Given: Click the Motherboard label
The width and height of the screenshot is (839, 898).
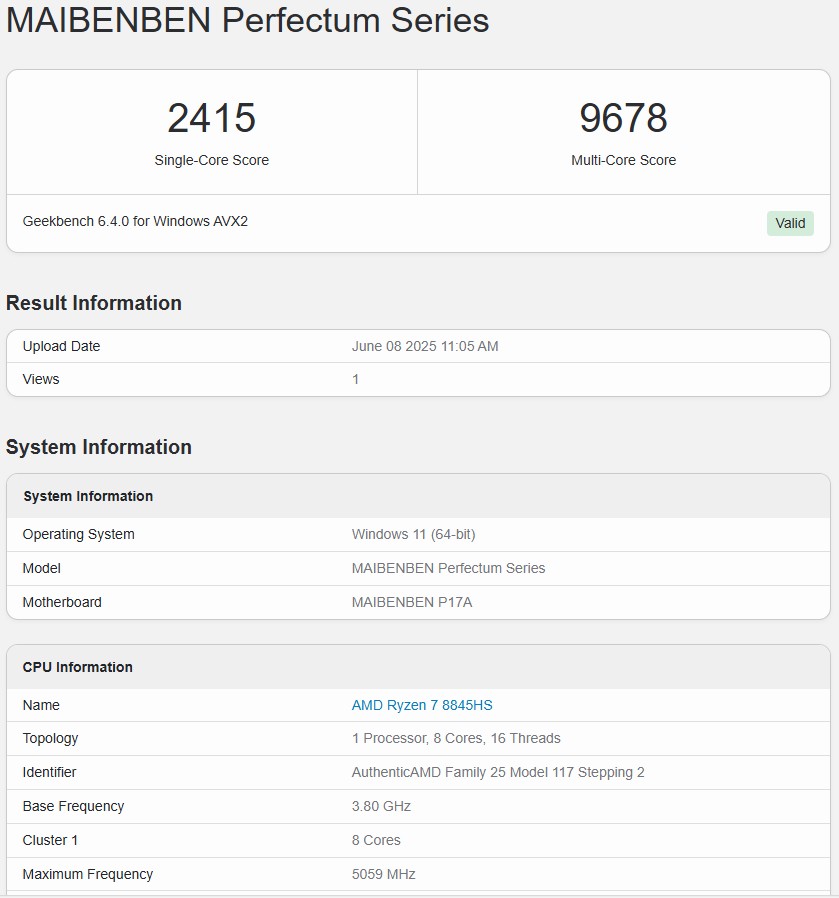Looking at the screenshot, I should 62,602.
